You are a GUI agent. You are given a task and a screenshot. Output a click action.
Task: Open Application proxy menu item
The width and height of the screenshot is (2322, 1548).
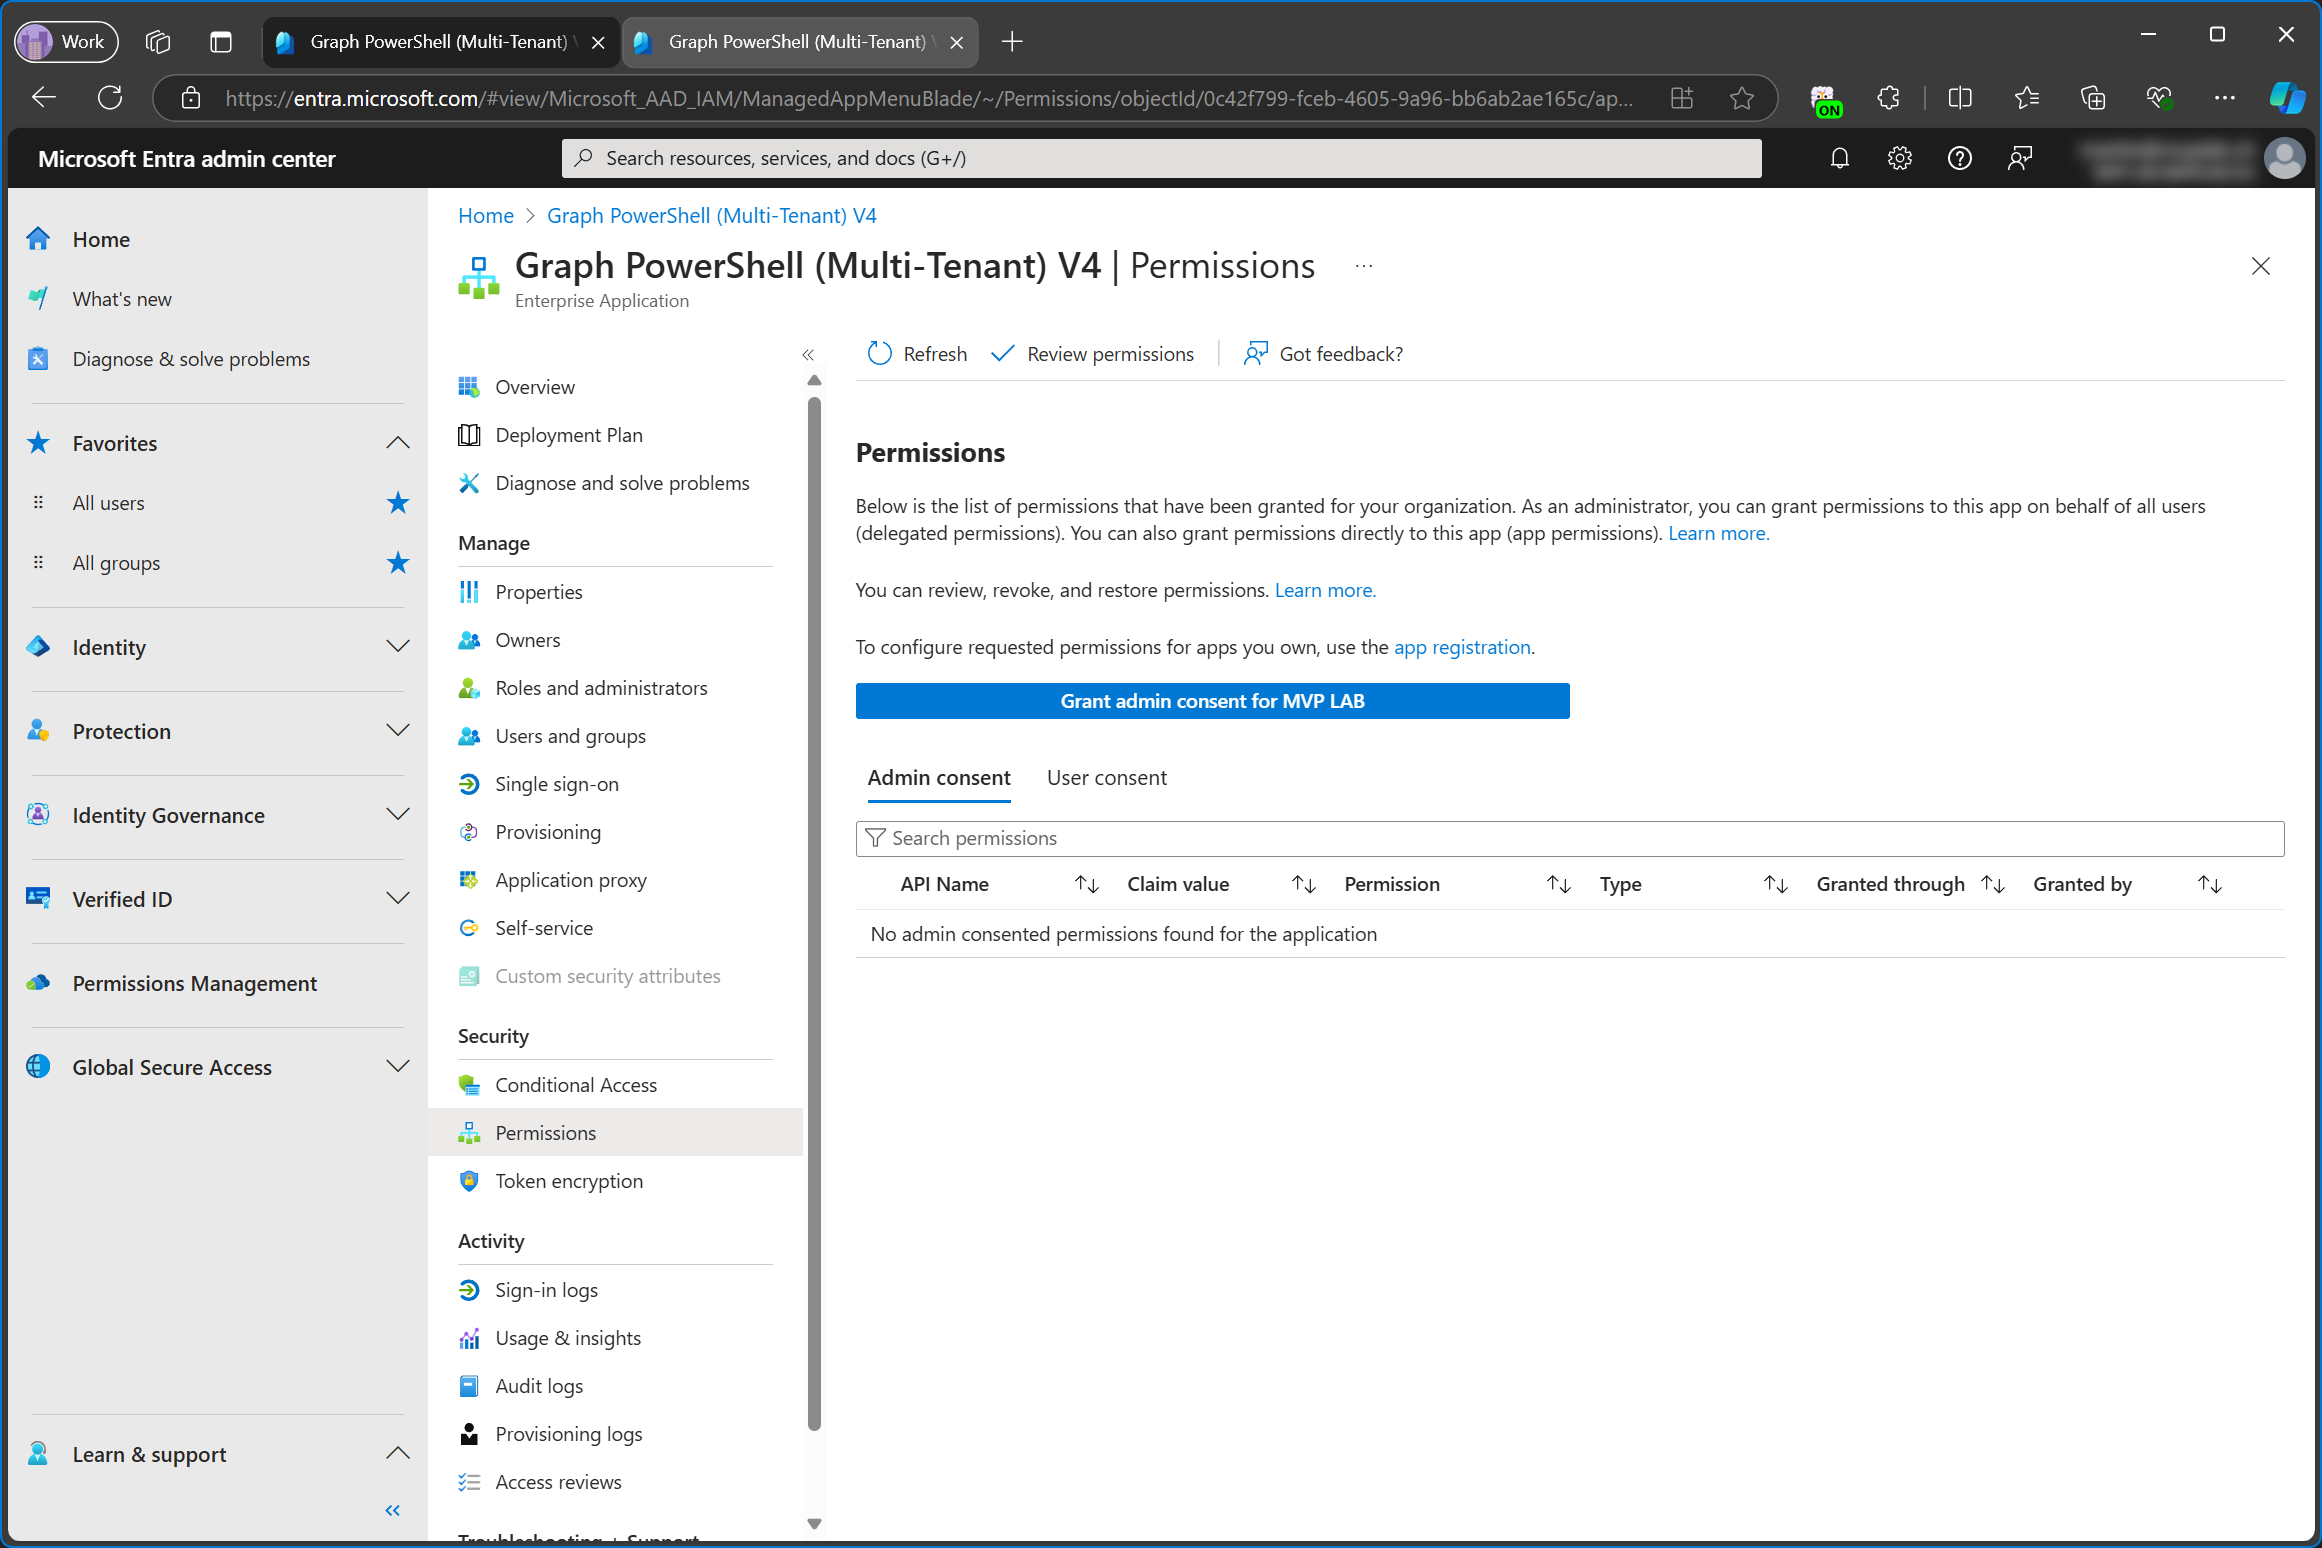tap(570, 880)
